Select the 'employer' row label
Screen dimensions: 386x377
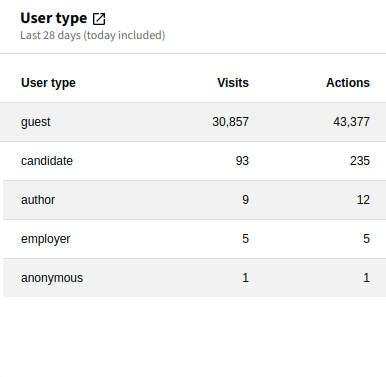point(46,239)
